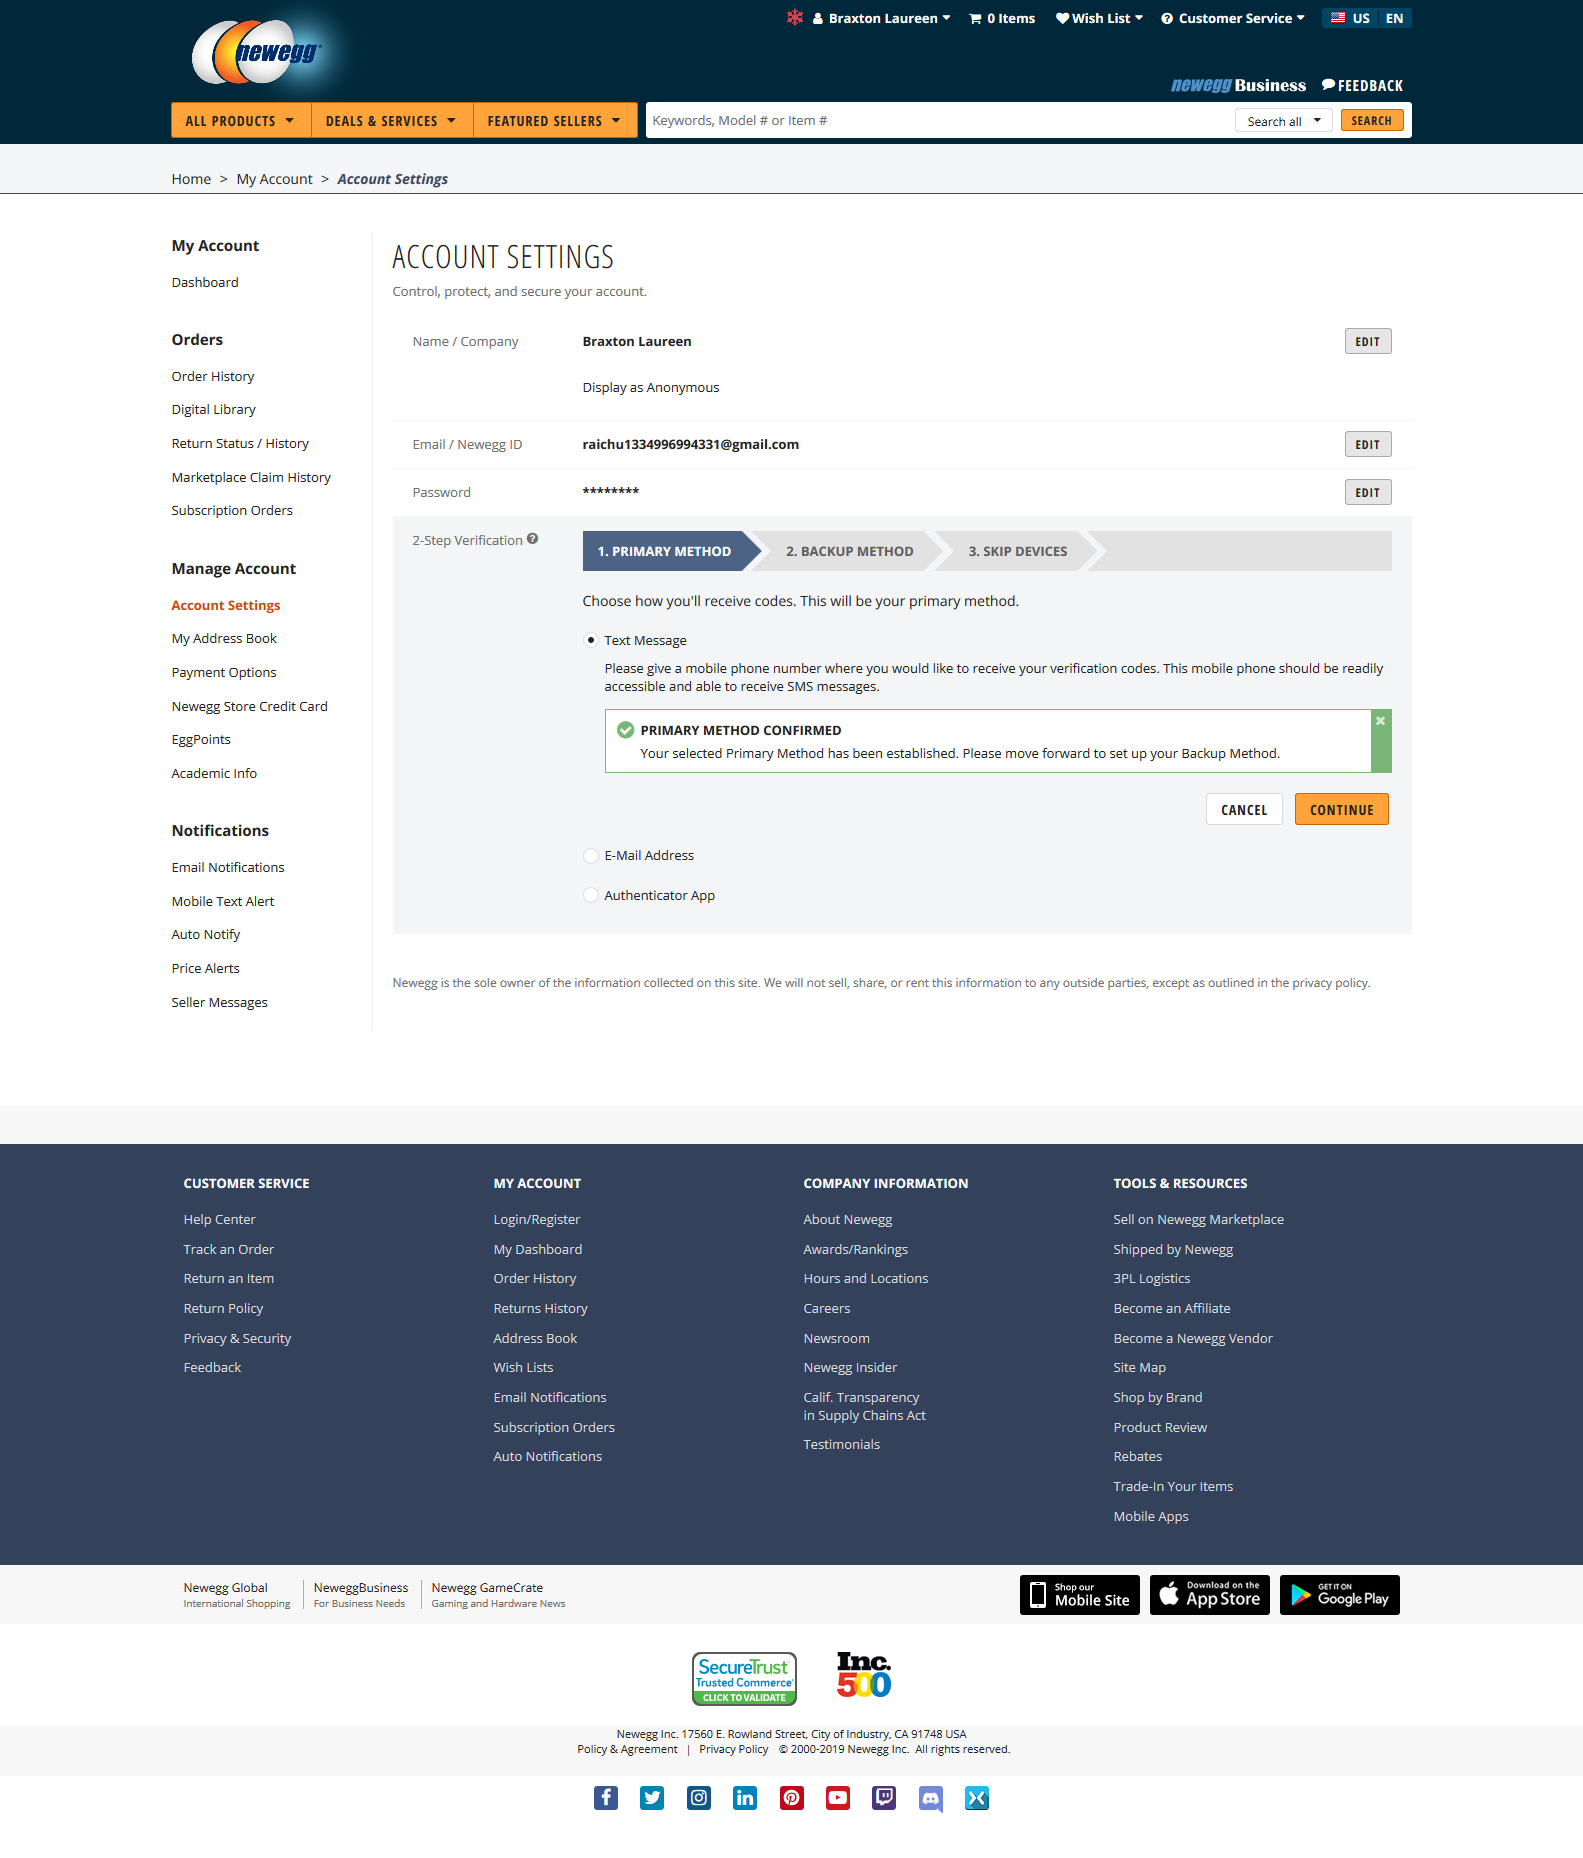The height and width of the screenshot is (1858, 1583).
Task: Open Help Center in the footer
Action: click(x=219, y=1220)
